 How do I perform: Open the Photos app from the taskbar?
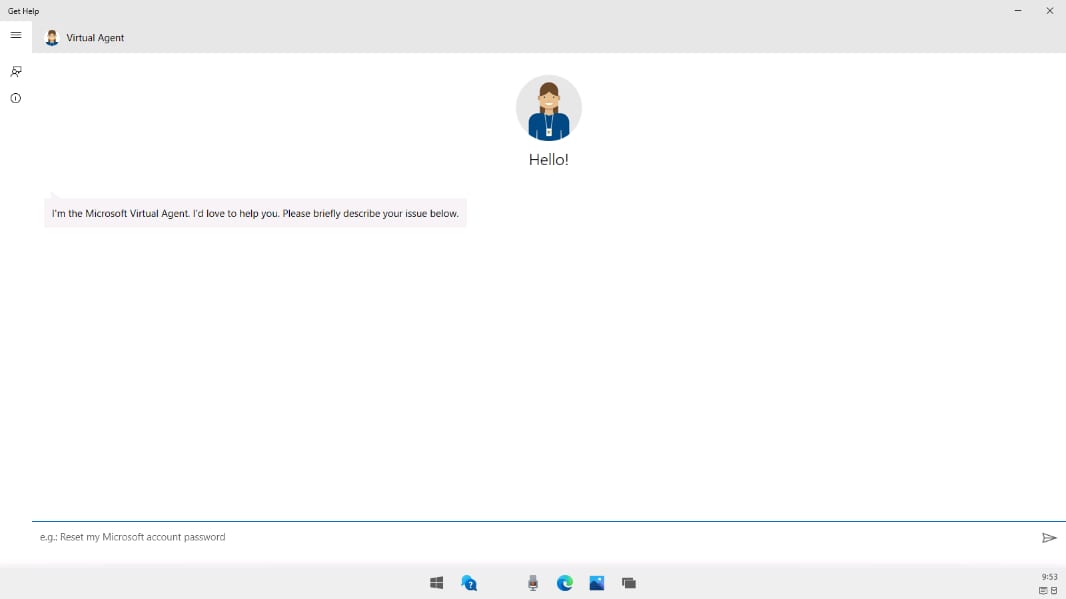(597, 583)
